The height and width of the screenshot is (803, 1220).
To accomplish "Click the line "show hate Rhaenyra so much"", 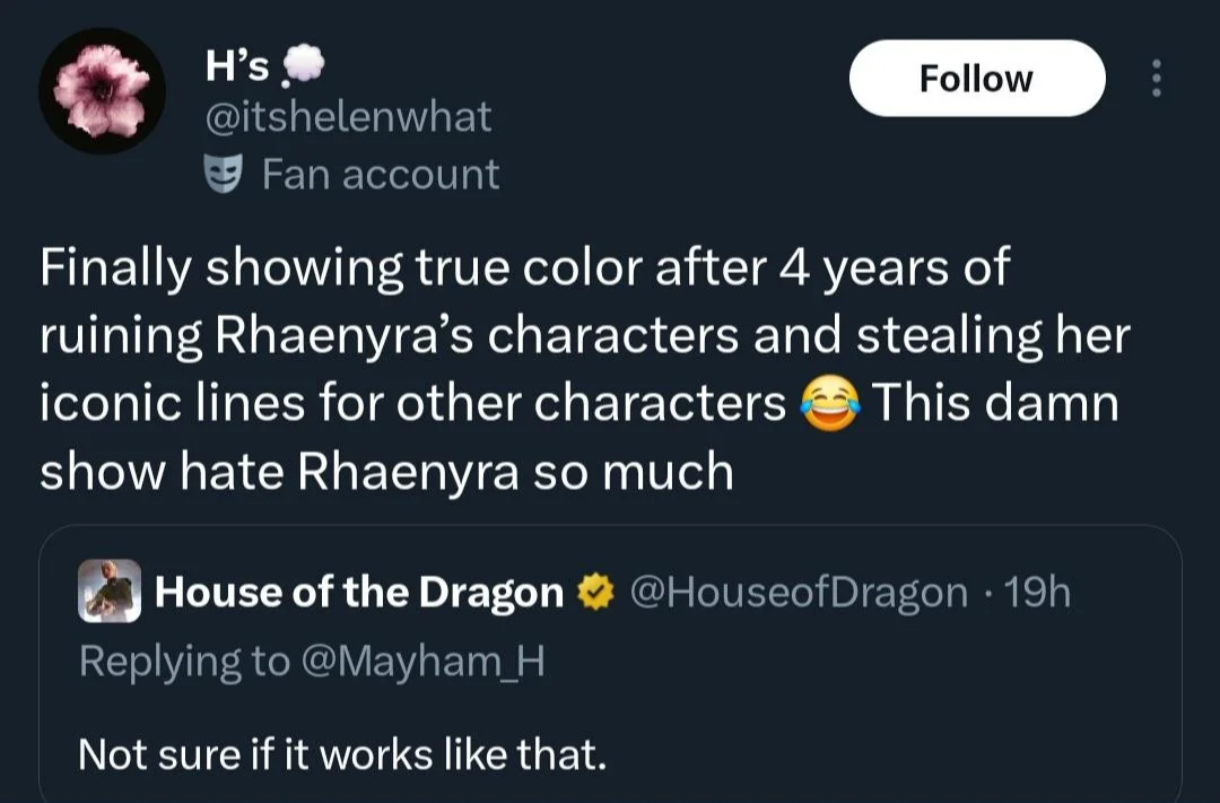I will [x=386, y=472].
